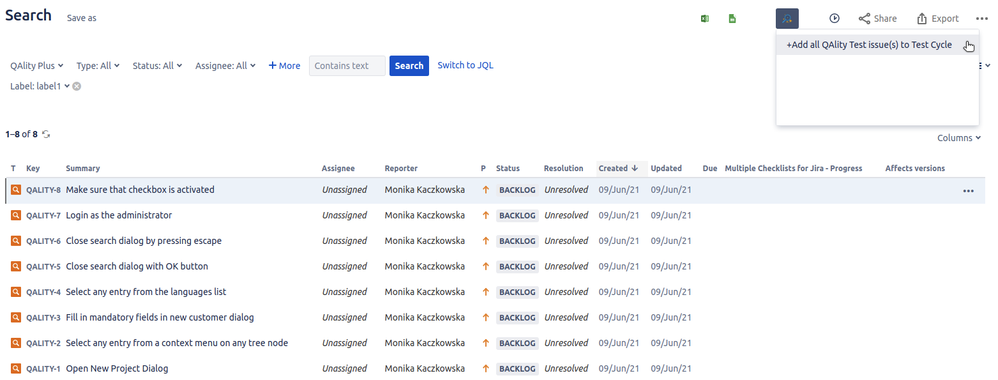Click the Contains text search field

[x=348, y=66]
